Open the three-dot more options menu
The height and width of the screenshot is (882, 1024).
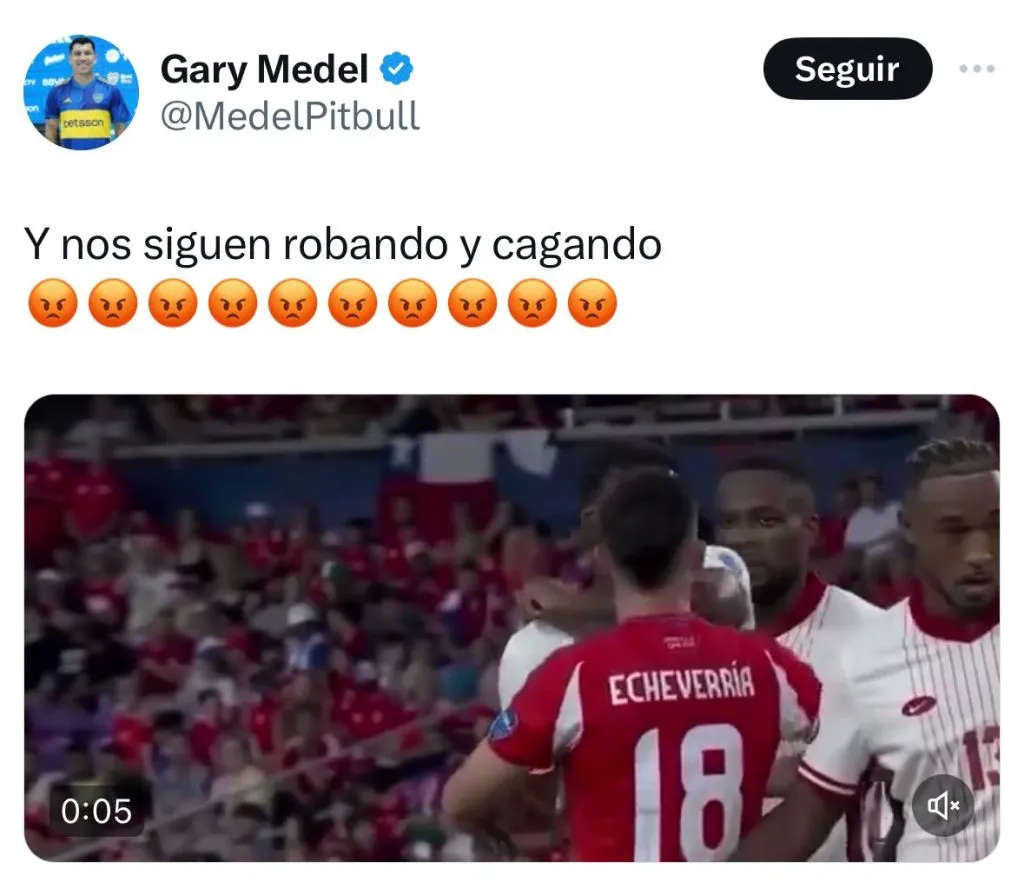click(x=977, y=68)
